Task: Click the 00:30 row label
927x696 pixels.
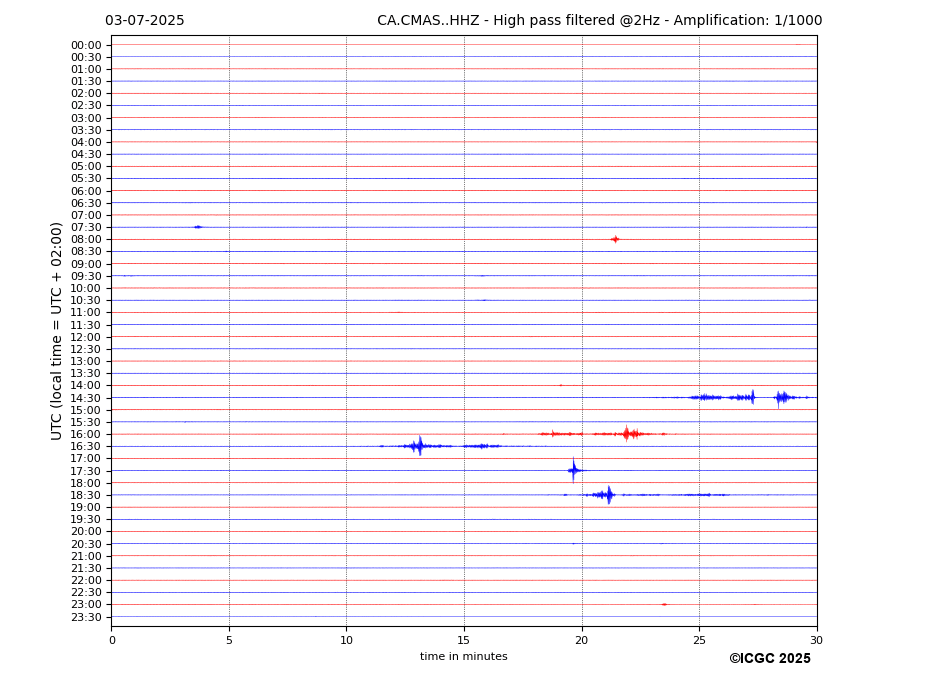Action: coord(86,57)
